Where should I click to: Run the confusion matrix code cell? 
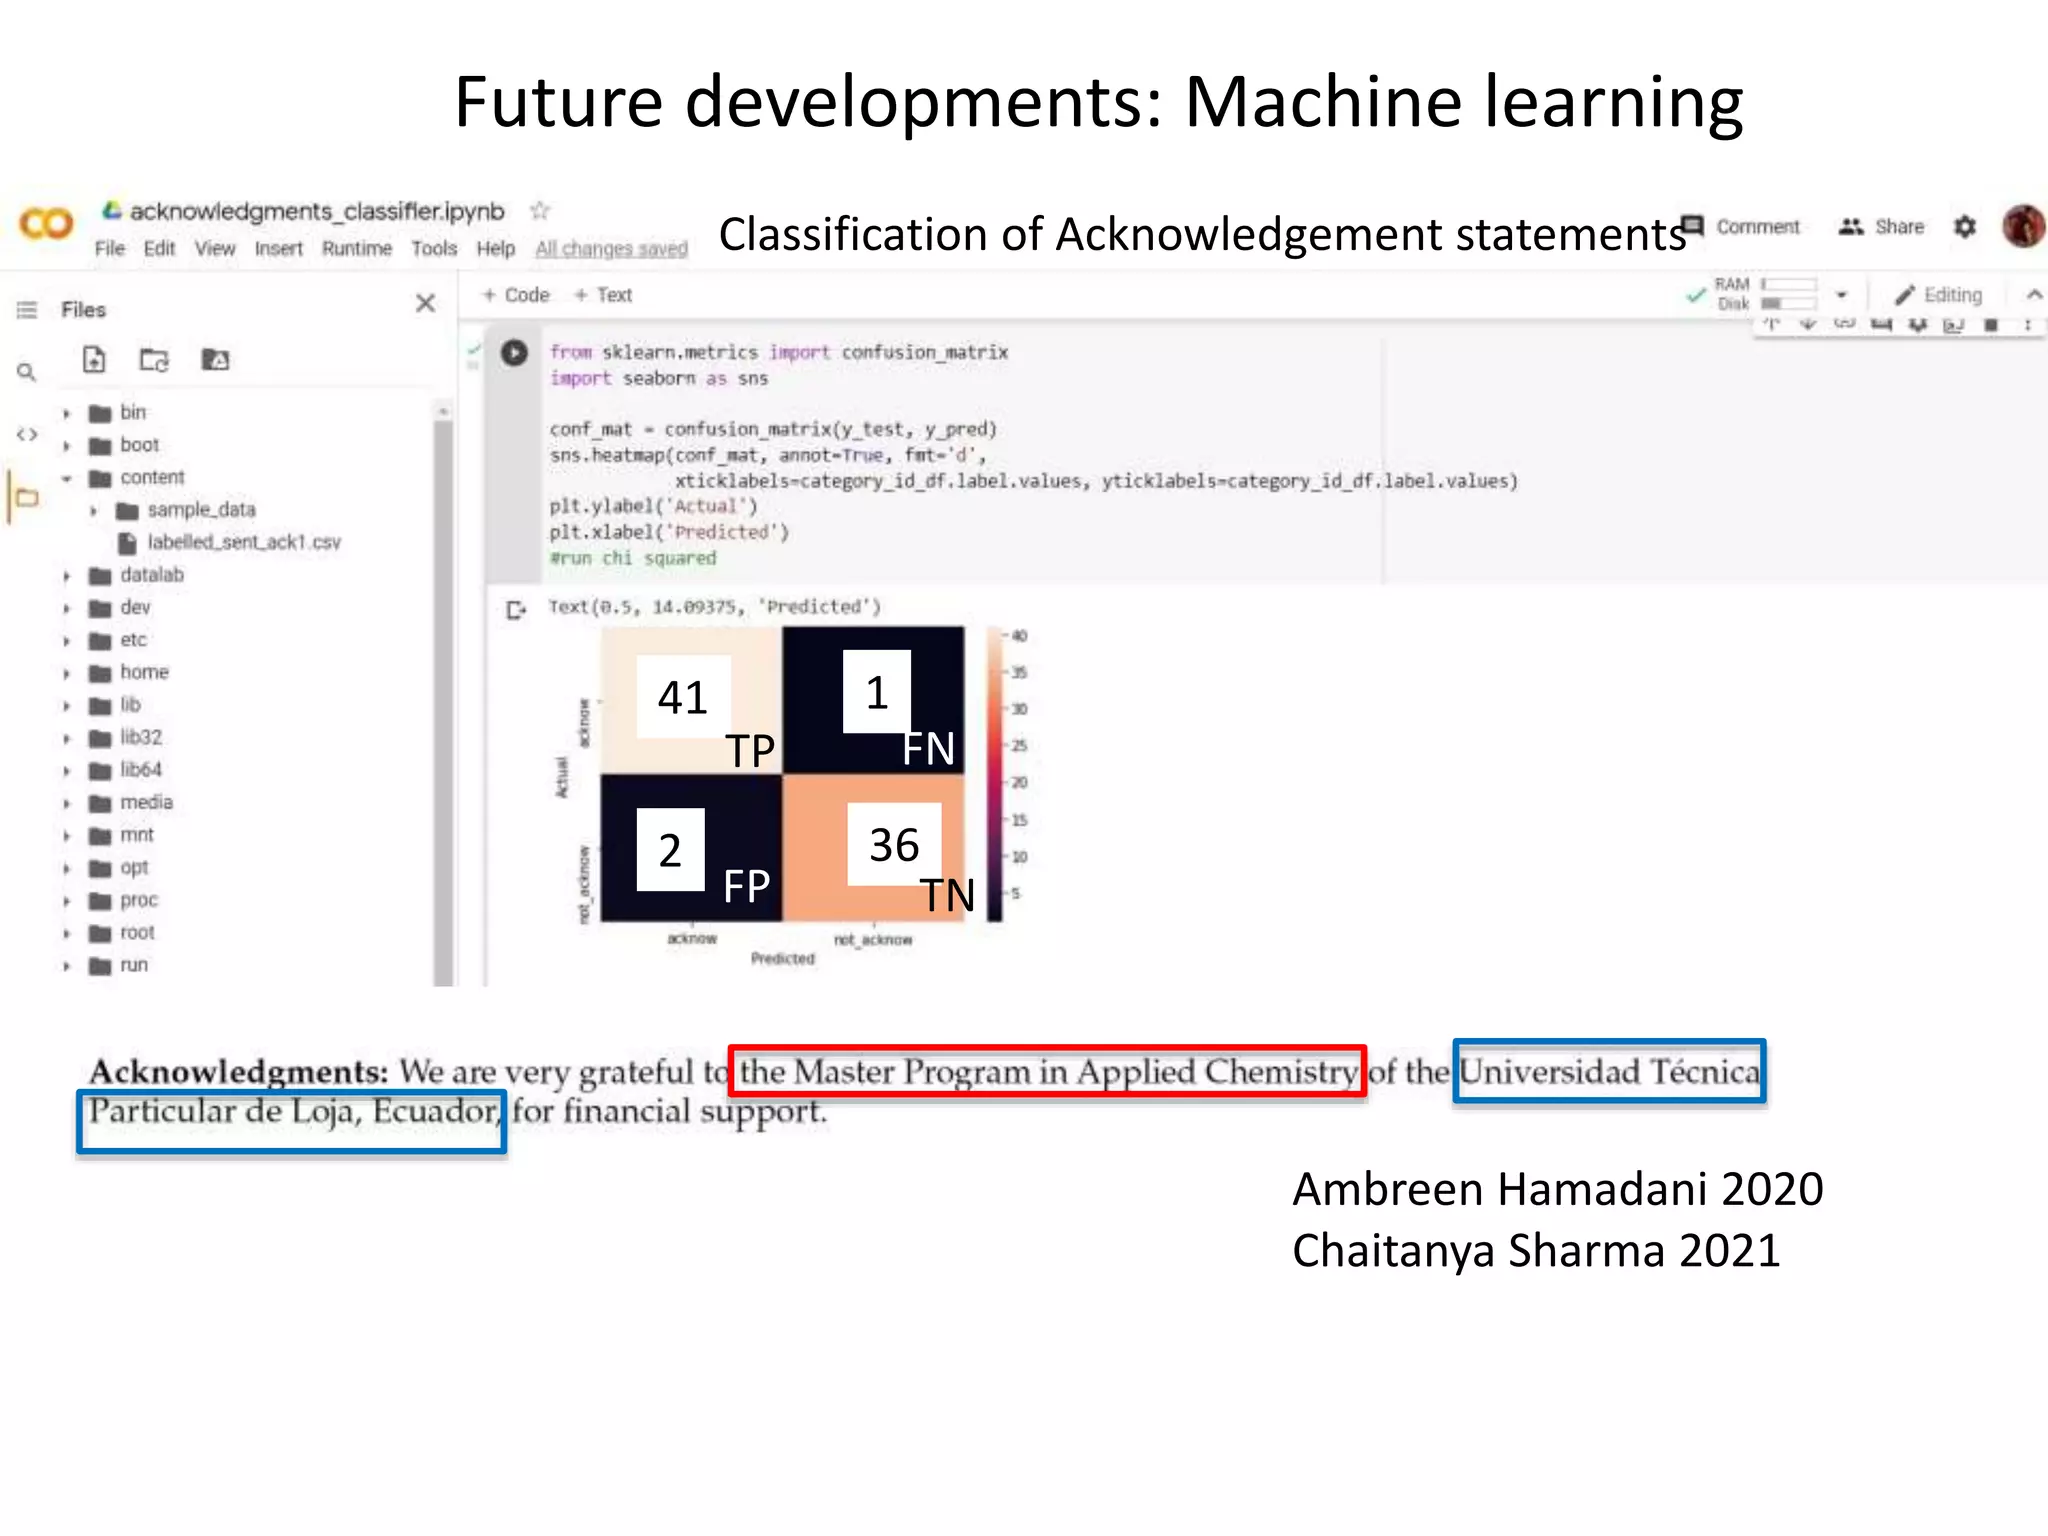click(514, 352)
